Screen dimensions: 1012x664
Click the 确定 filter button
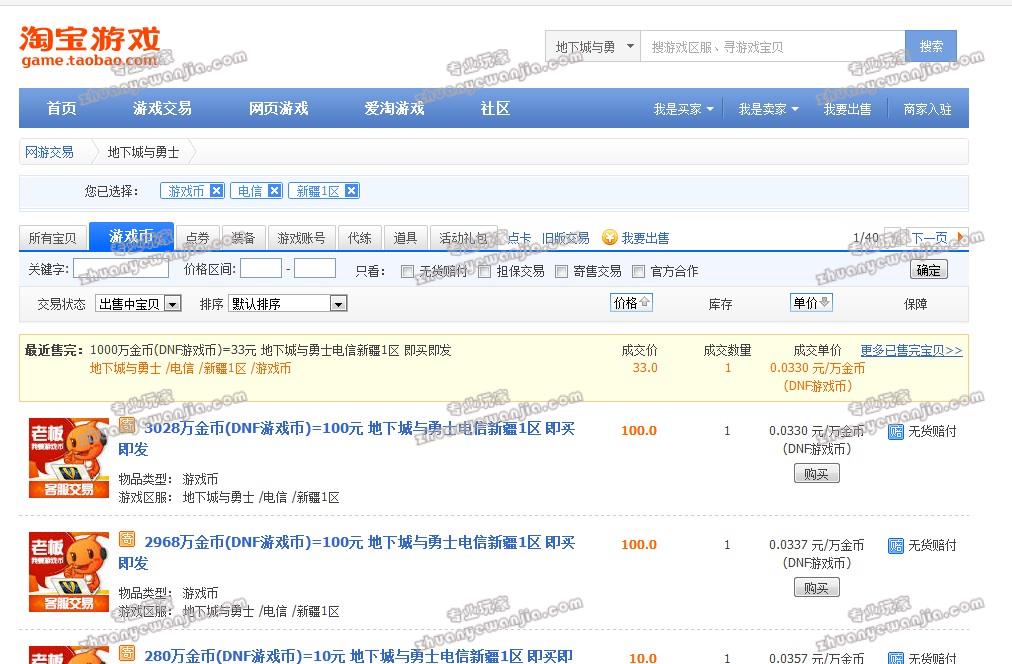coord(929,270)
